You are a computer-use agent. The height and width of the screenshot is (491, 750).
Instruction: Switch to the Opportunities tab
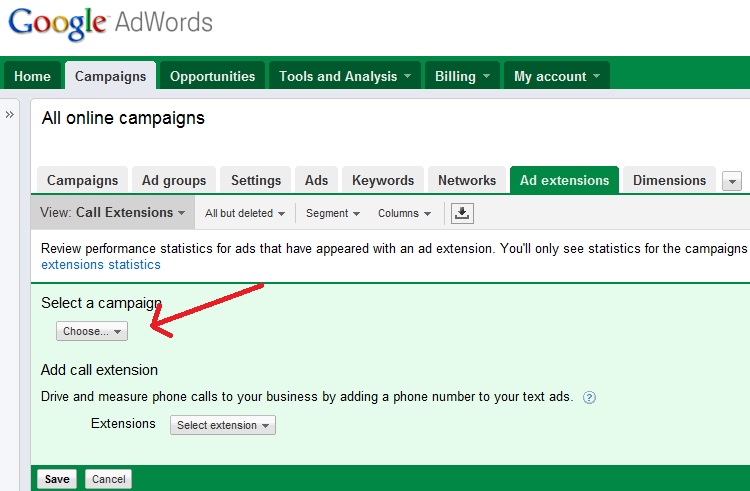(x=212, y=76)
